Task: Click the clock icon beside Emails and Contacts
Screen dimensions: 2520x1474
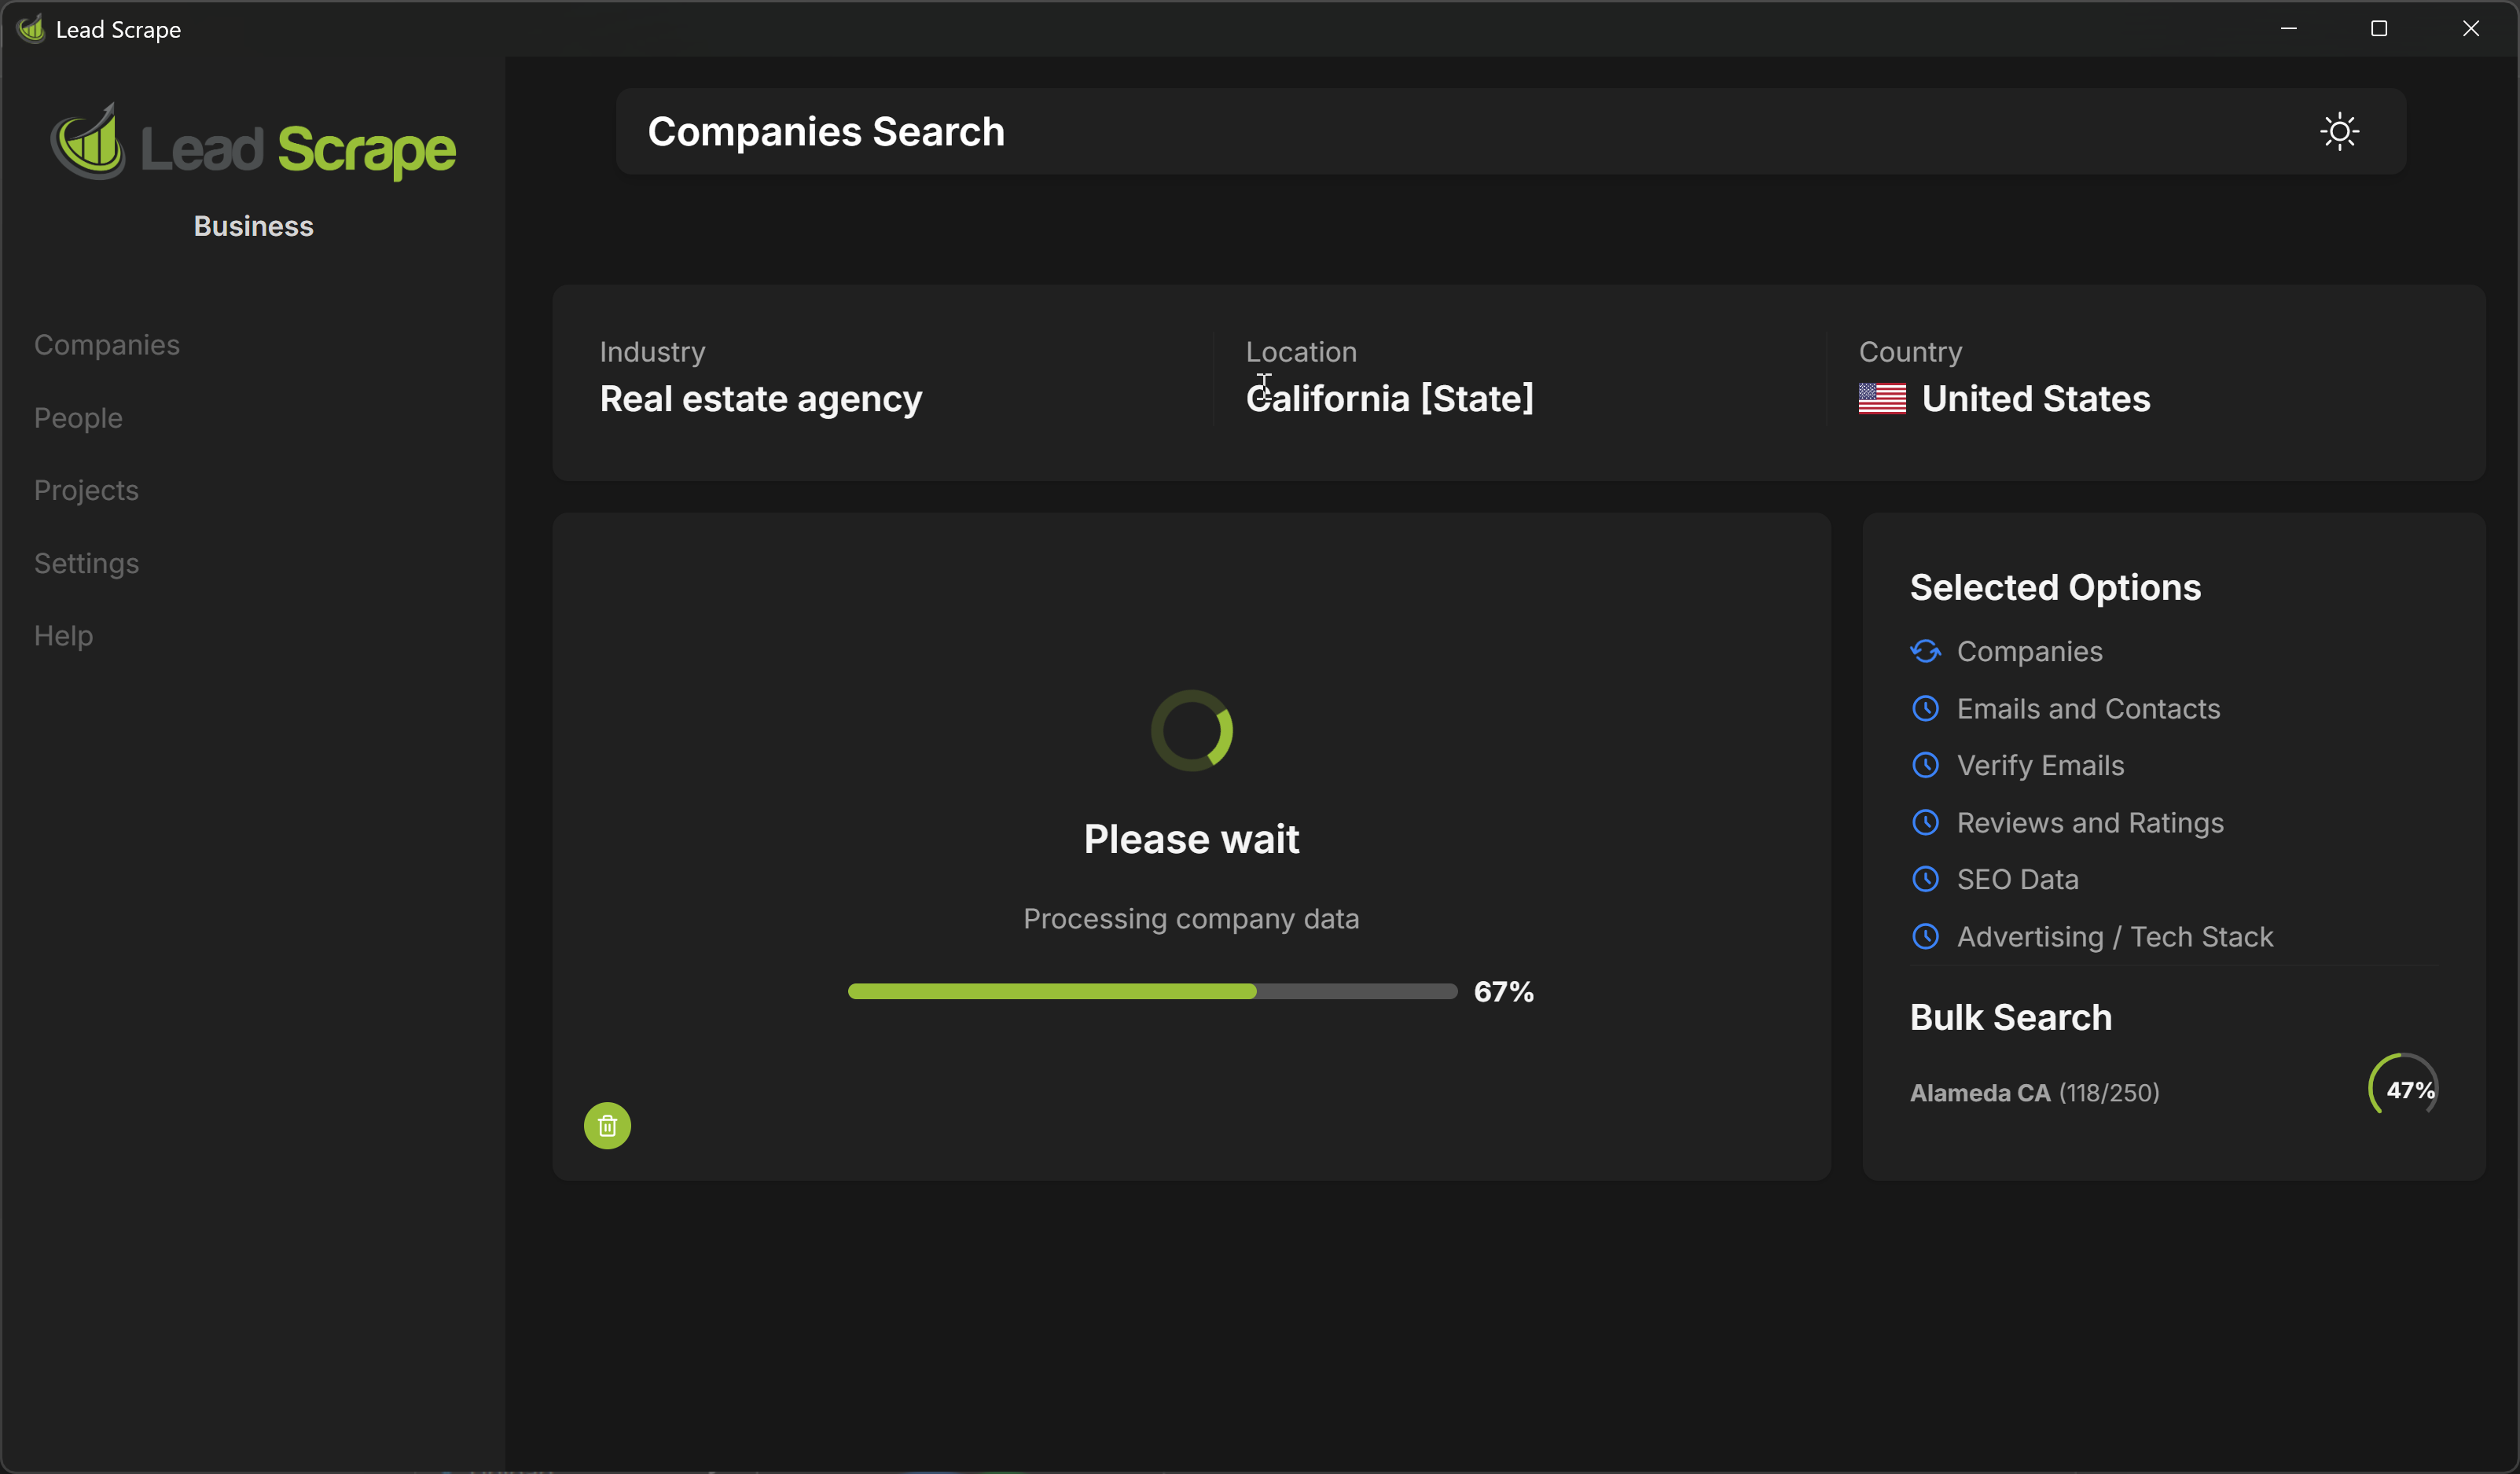Action: tap(1925, 709)
